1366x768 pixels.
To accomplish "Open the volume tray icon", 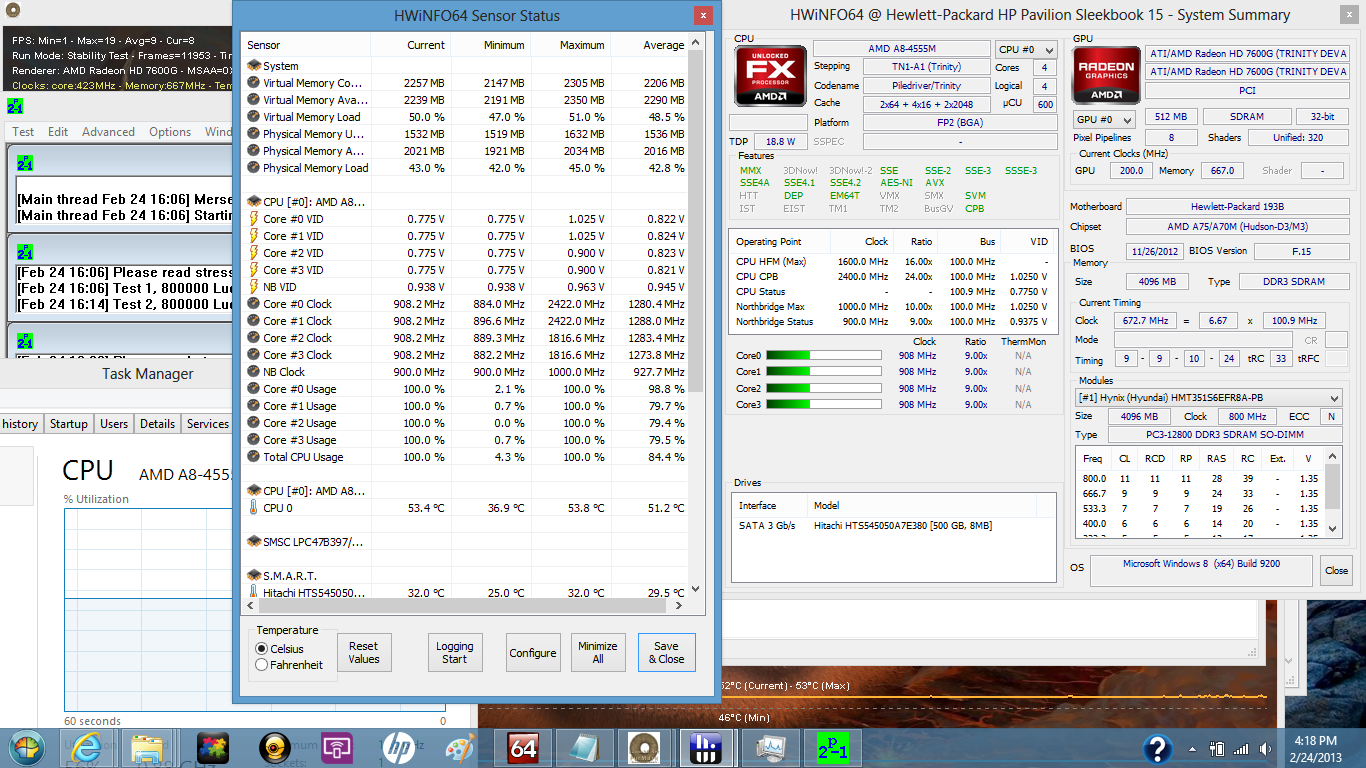I will click(x=1265, y=748).
